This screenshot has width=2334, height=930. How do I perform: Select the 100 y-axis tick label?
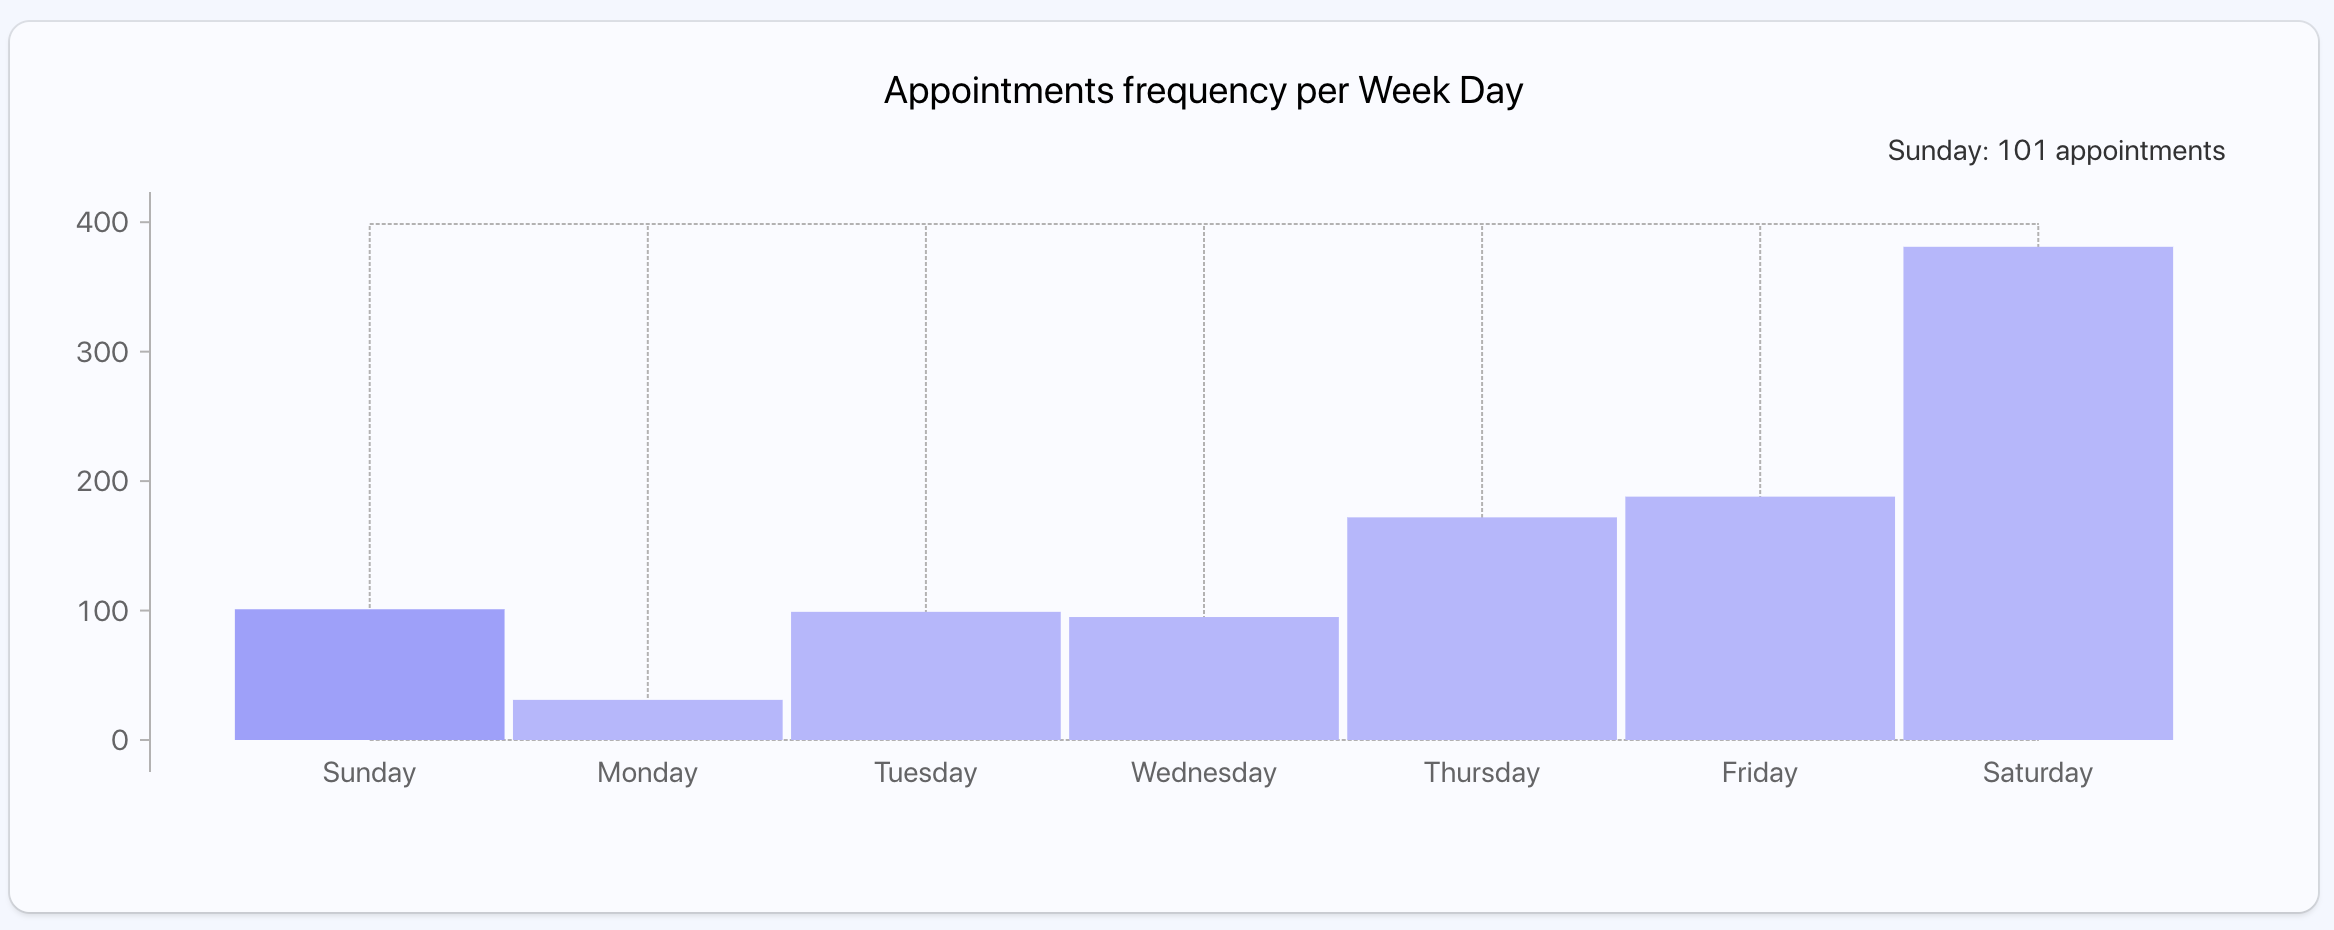(102, 611)
